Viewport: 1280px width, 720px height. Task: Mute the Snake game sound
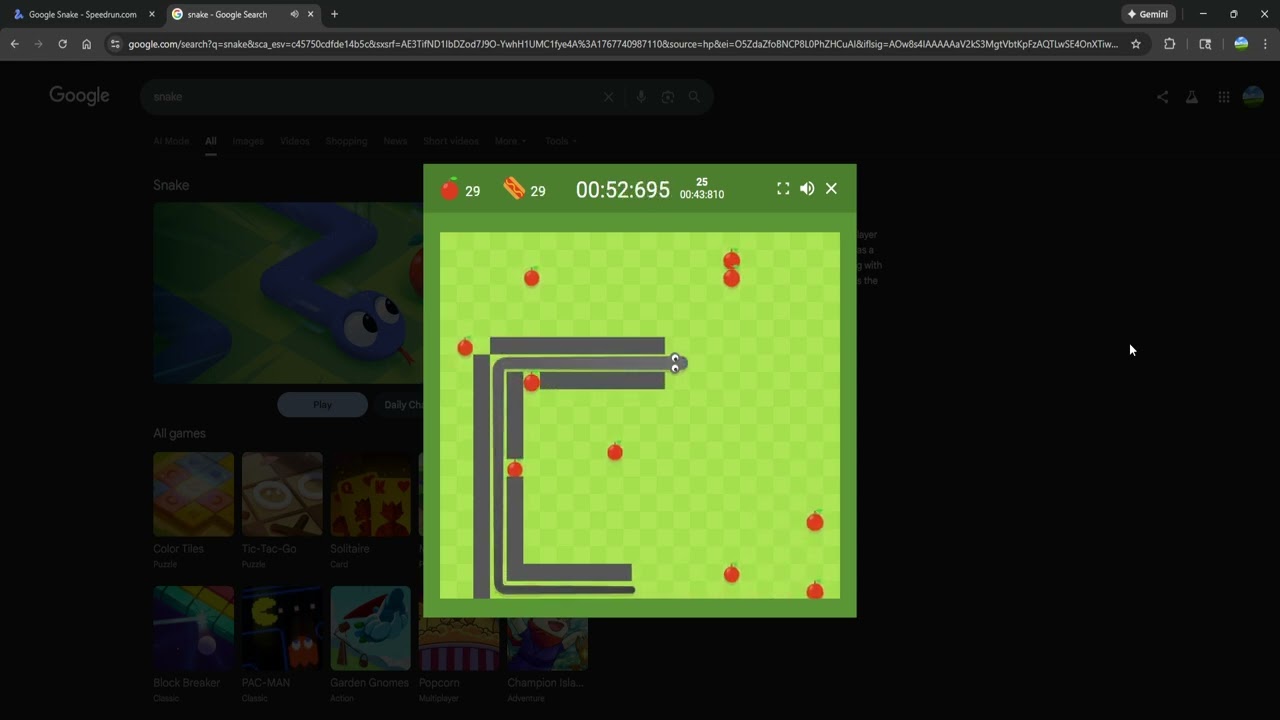(x=807, y=188)
